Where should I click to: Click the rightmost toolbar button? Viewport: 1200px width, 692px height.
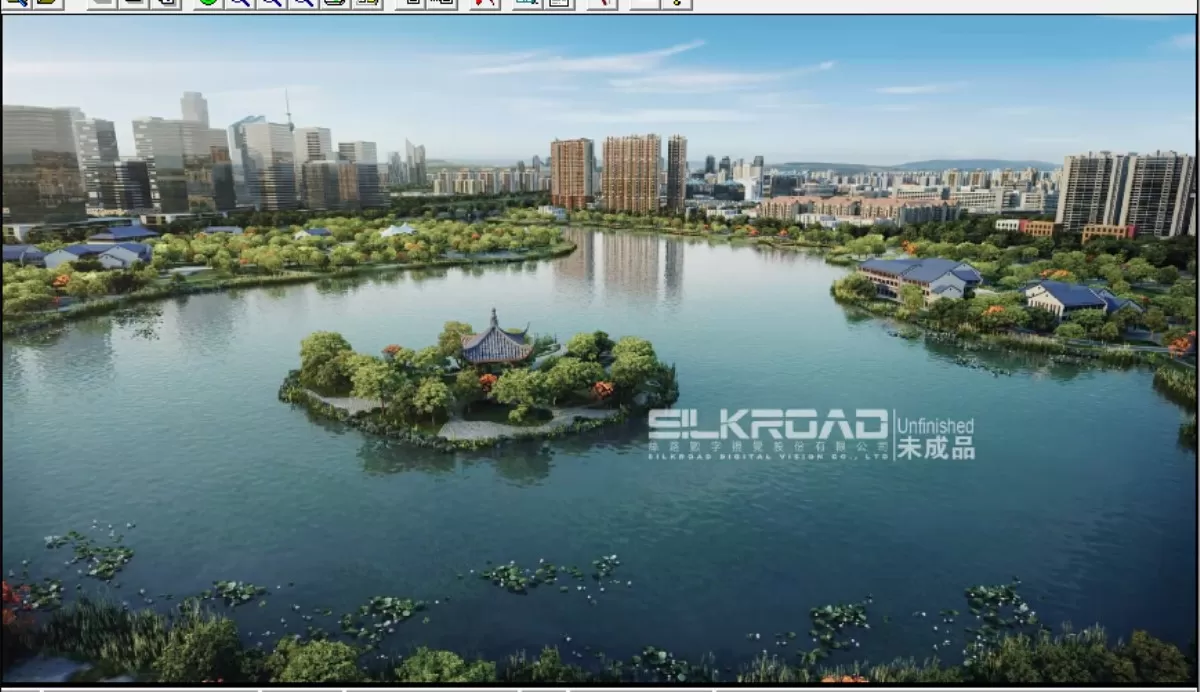click(678, 4)
